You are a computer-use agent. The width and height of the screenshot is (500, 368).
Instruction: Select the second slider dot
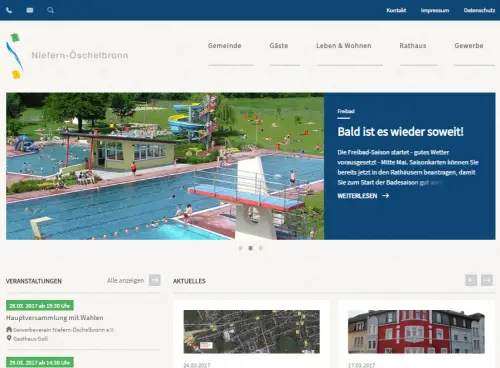(x=250, y=248)
